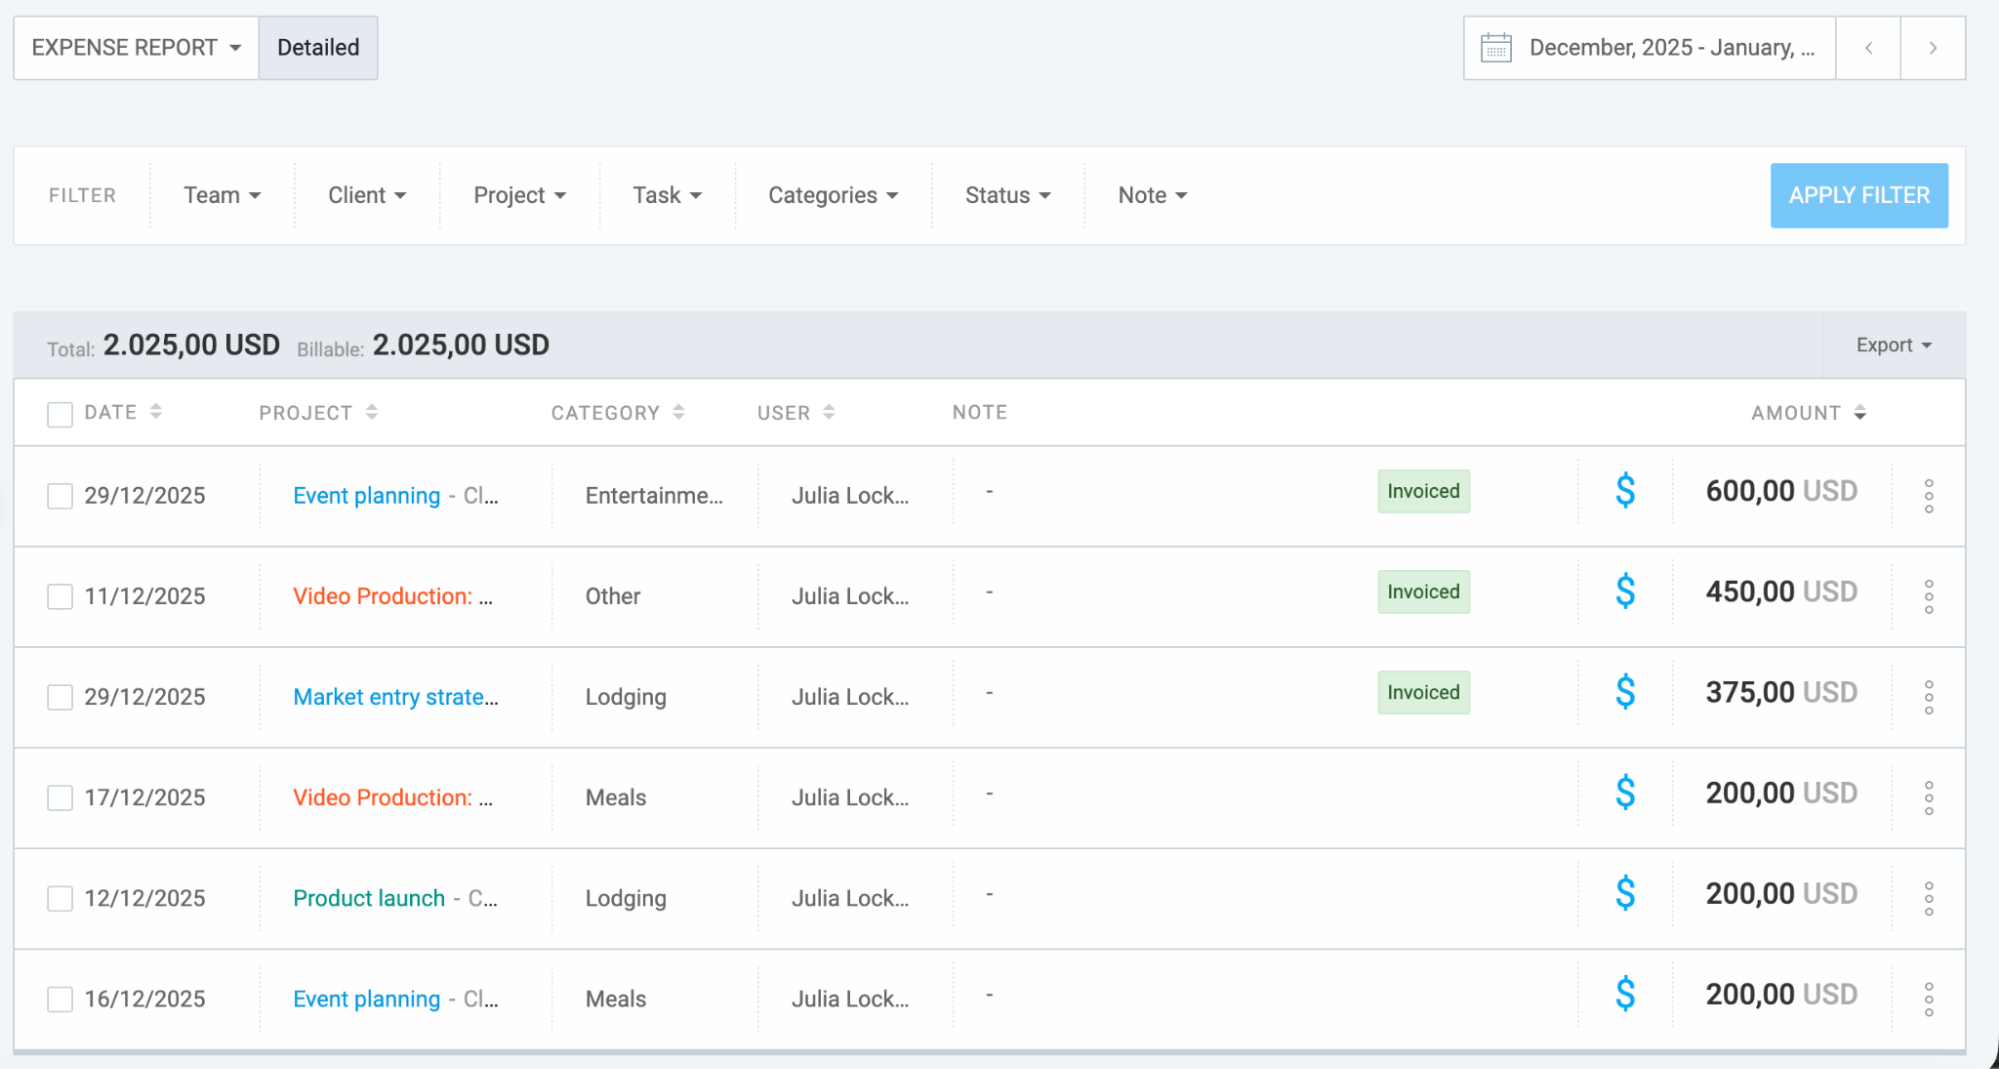Open the Market entry strategy project link
The width and height of the screenshot is (1999, 1069).
click(395, 696)
